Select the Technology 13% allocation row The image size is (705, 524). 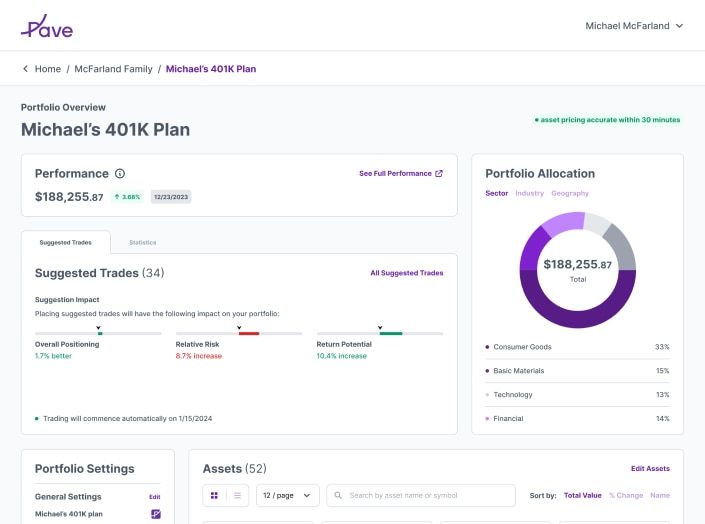click(x=577, y=394)
